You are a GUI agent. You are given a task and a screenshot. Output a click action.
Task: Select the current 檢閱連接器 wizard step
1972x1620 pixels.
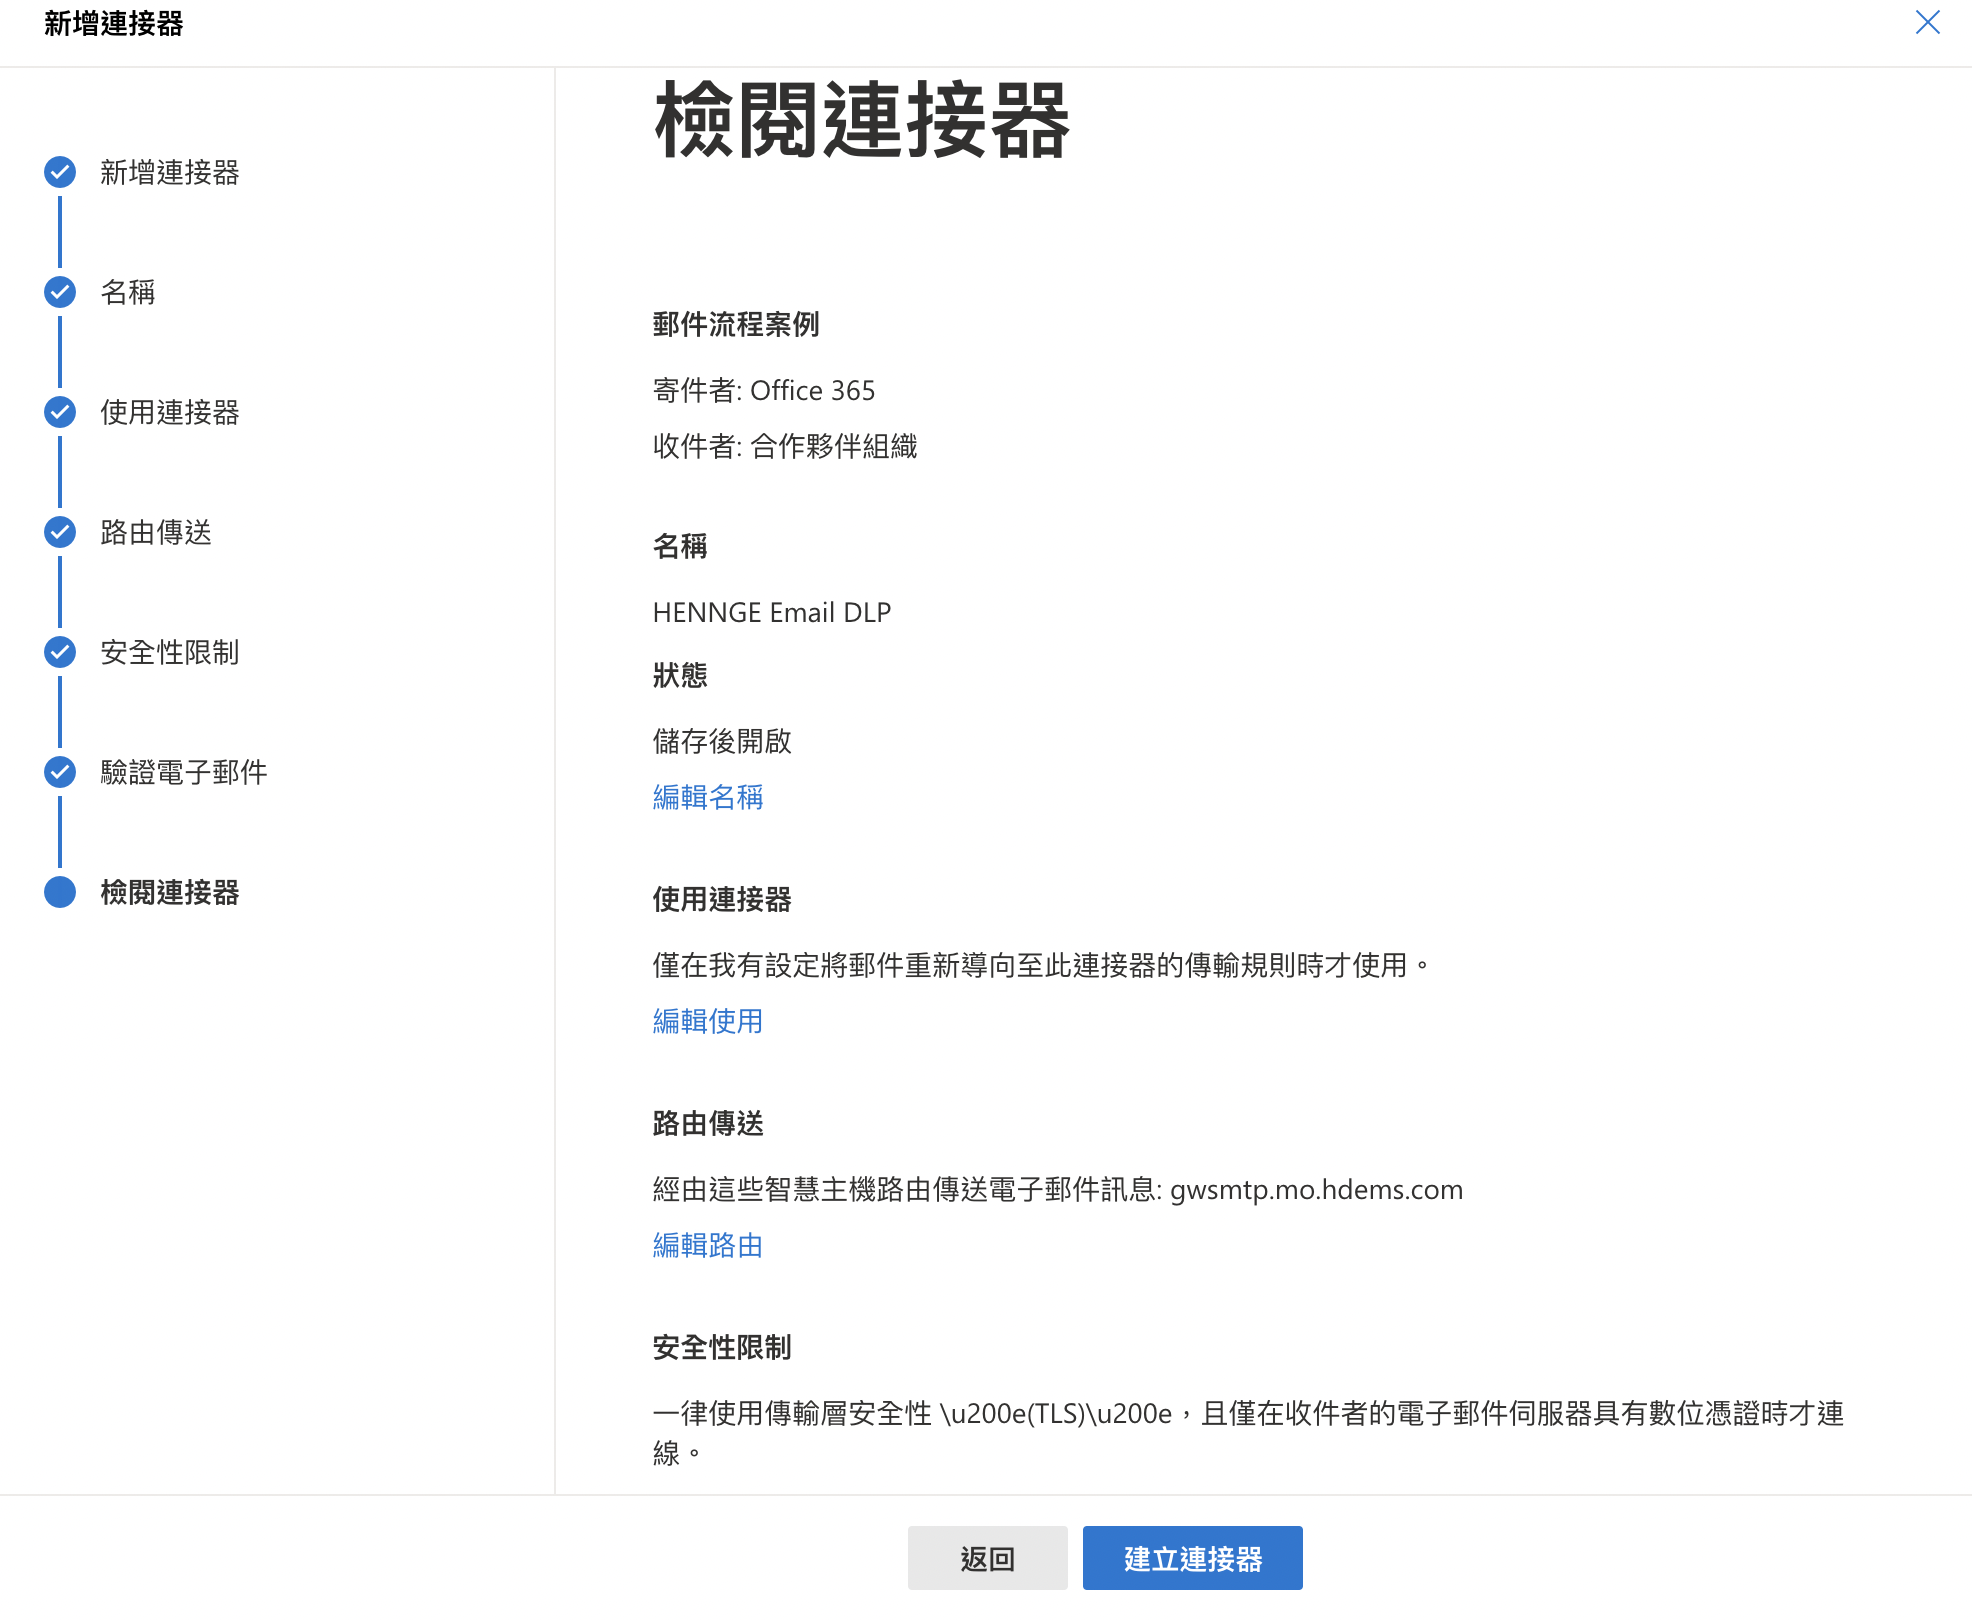point(170,893)
